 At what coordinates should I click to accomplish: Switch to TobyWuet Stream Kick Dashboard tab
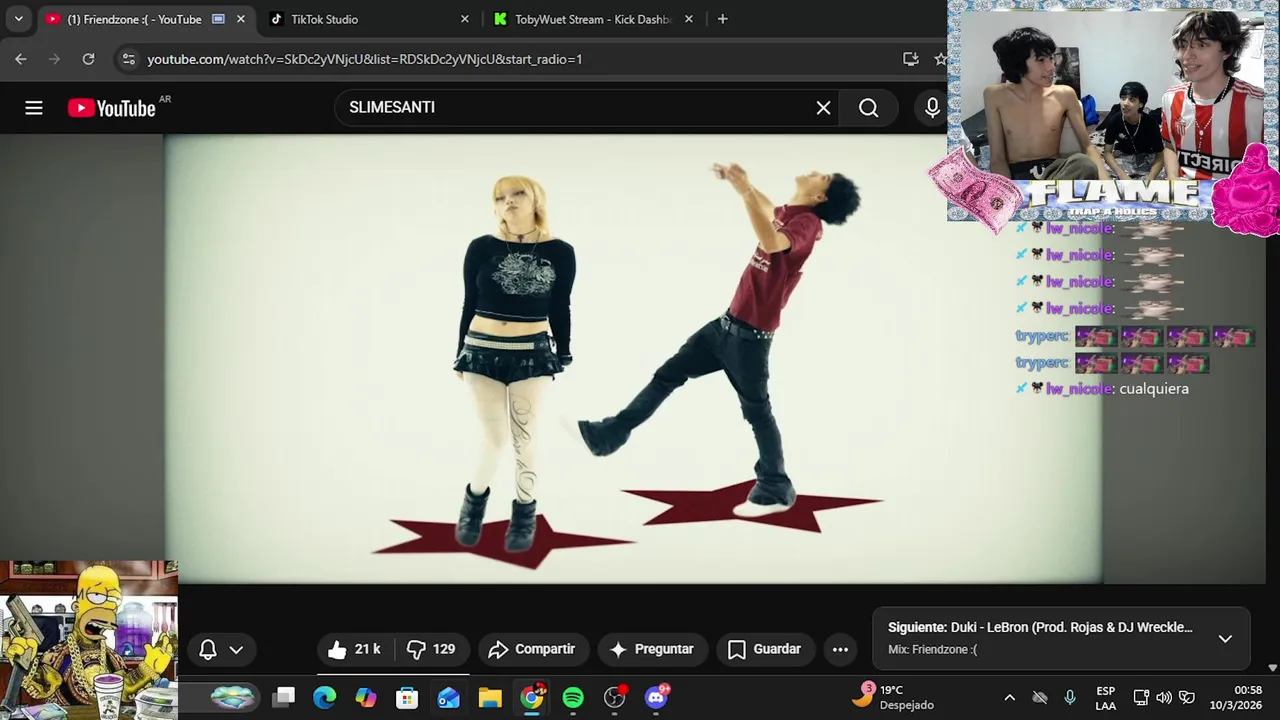coord(595,19)
